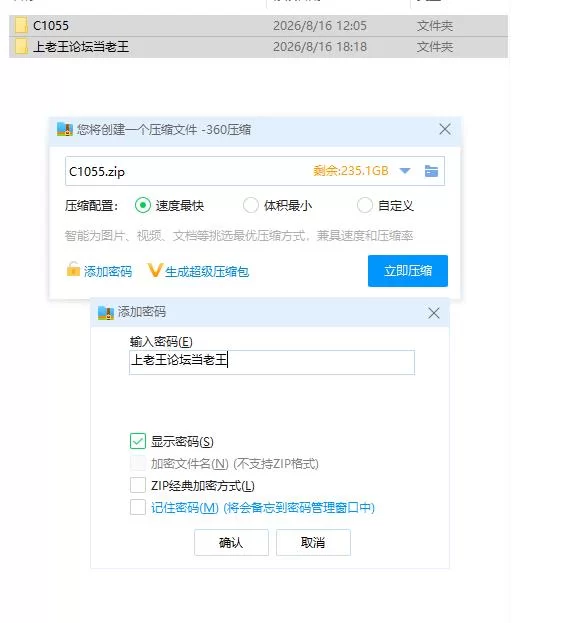
Task: Cancel the password dialog via 取消
Action: coord(313,542)
